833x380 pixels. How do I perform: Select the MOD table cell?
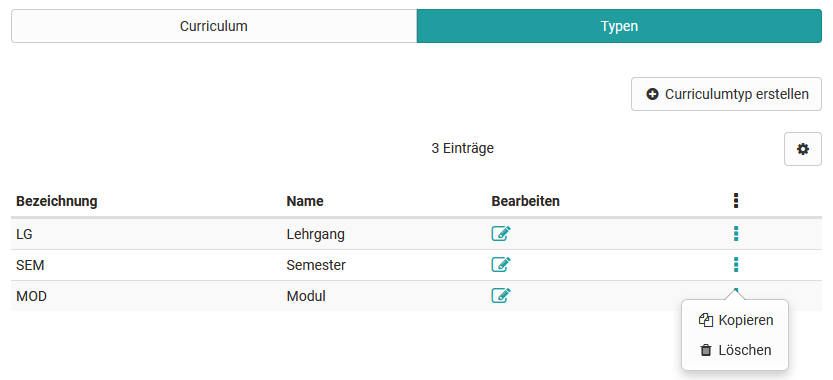pos(32,296)
